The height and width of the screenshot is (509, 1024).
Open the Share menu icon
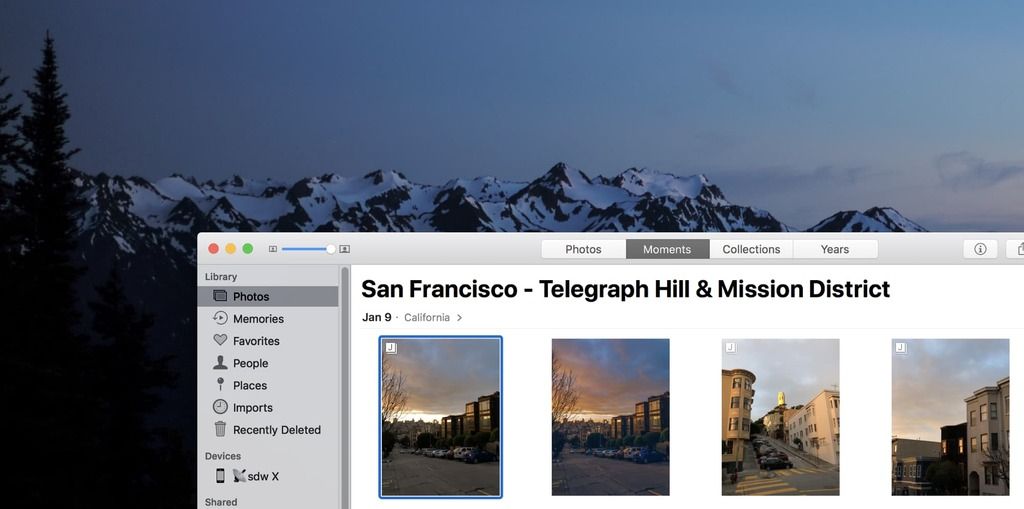1017,249
